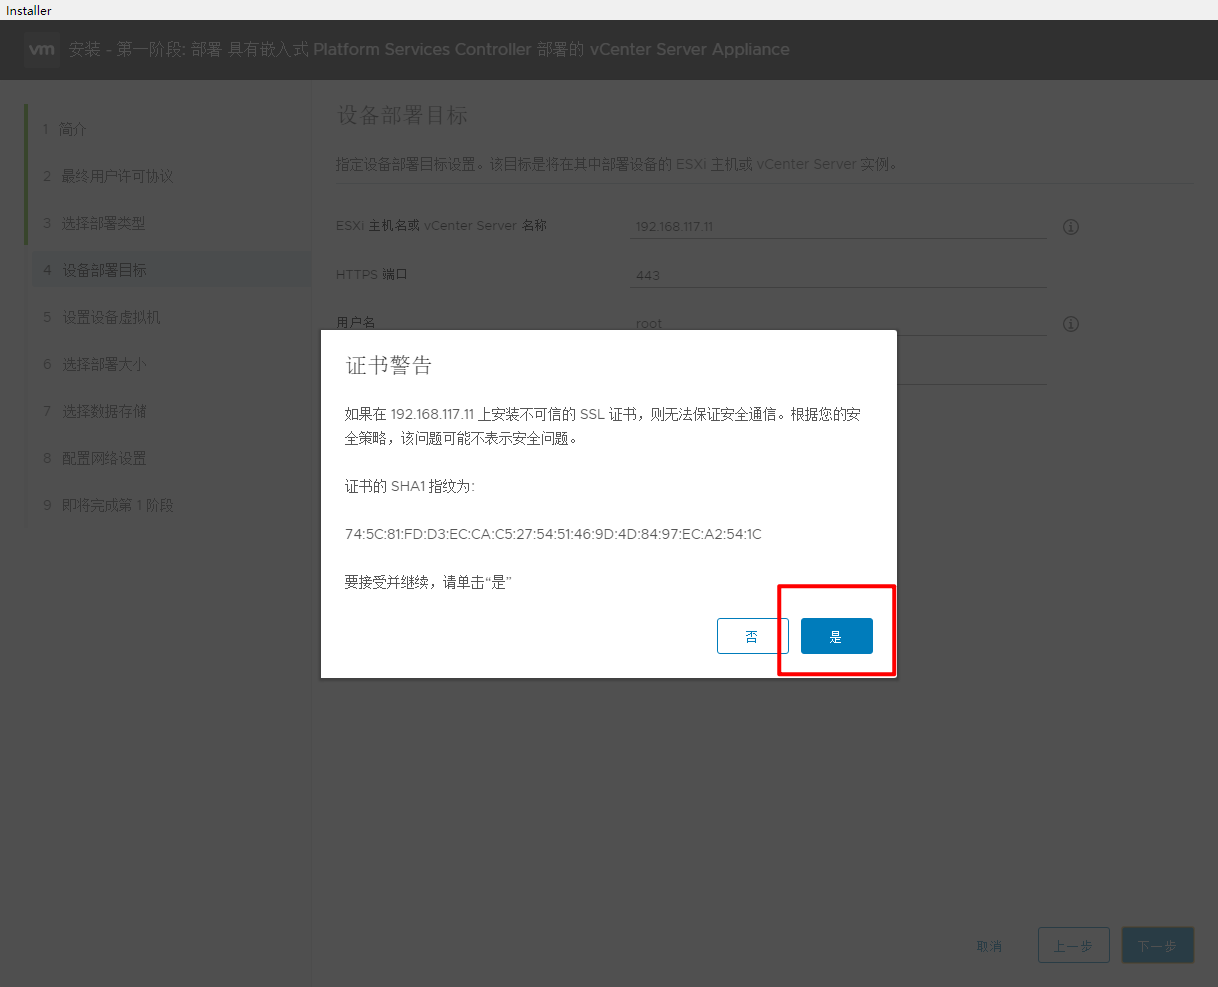Click the HTTPS 端口 field showing 443
1218x987 pixels.
coord(838,275)
